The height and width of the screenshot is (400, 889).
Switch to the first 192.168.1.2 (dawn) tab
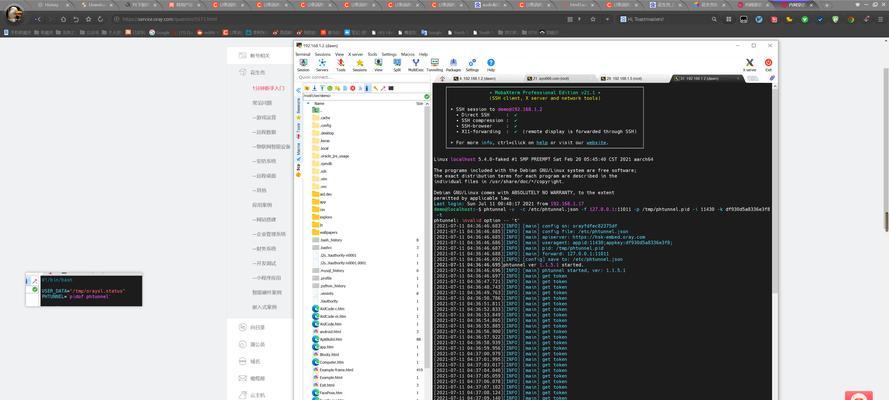pos(486,78)
